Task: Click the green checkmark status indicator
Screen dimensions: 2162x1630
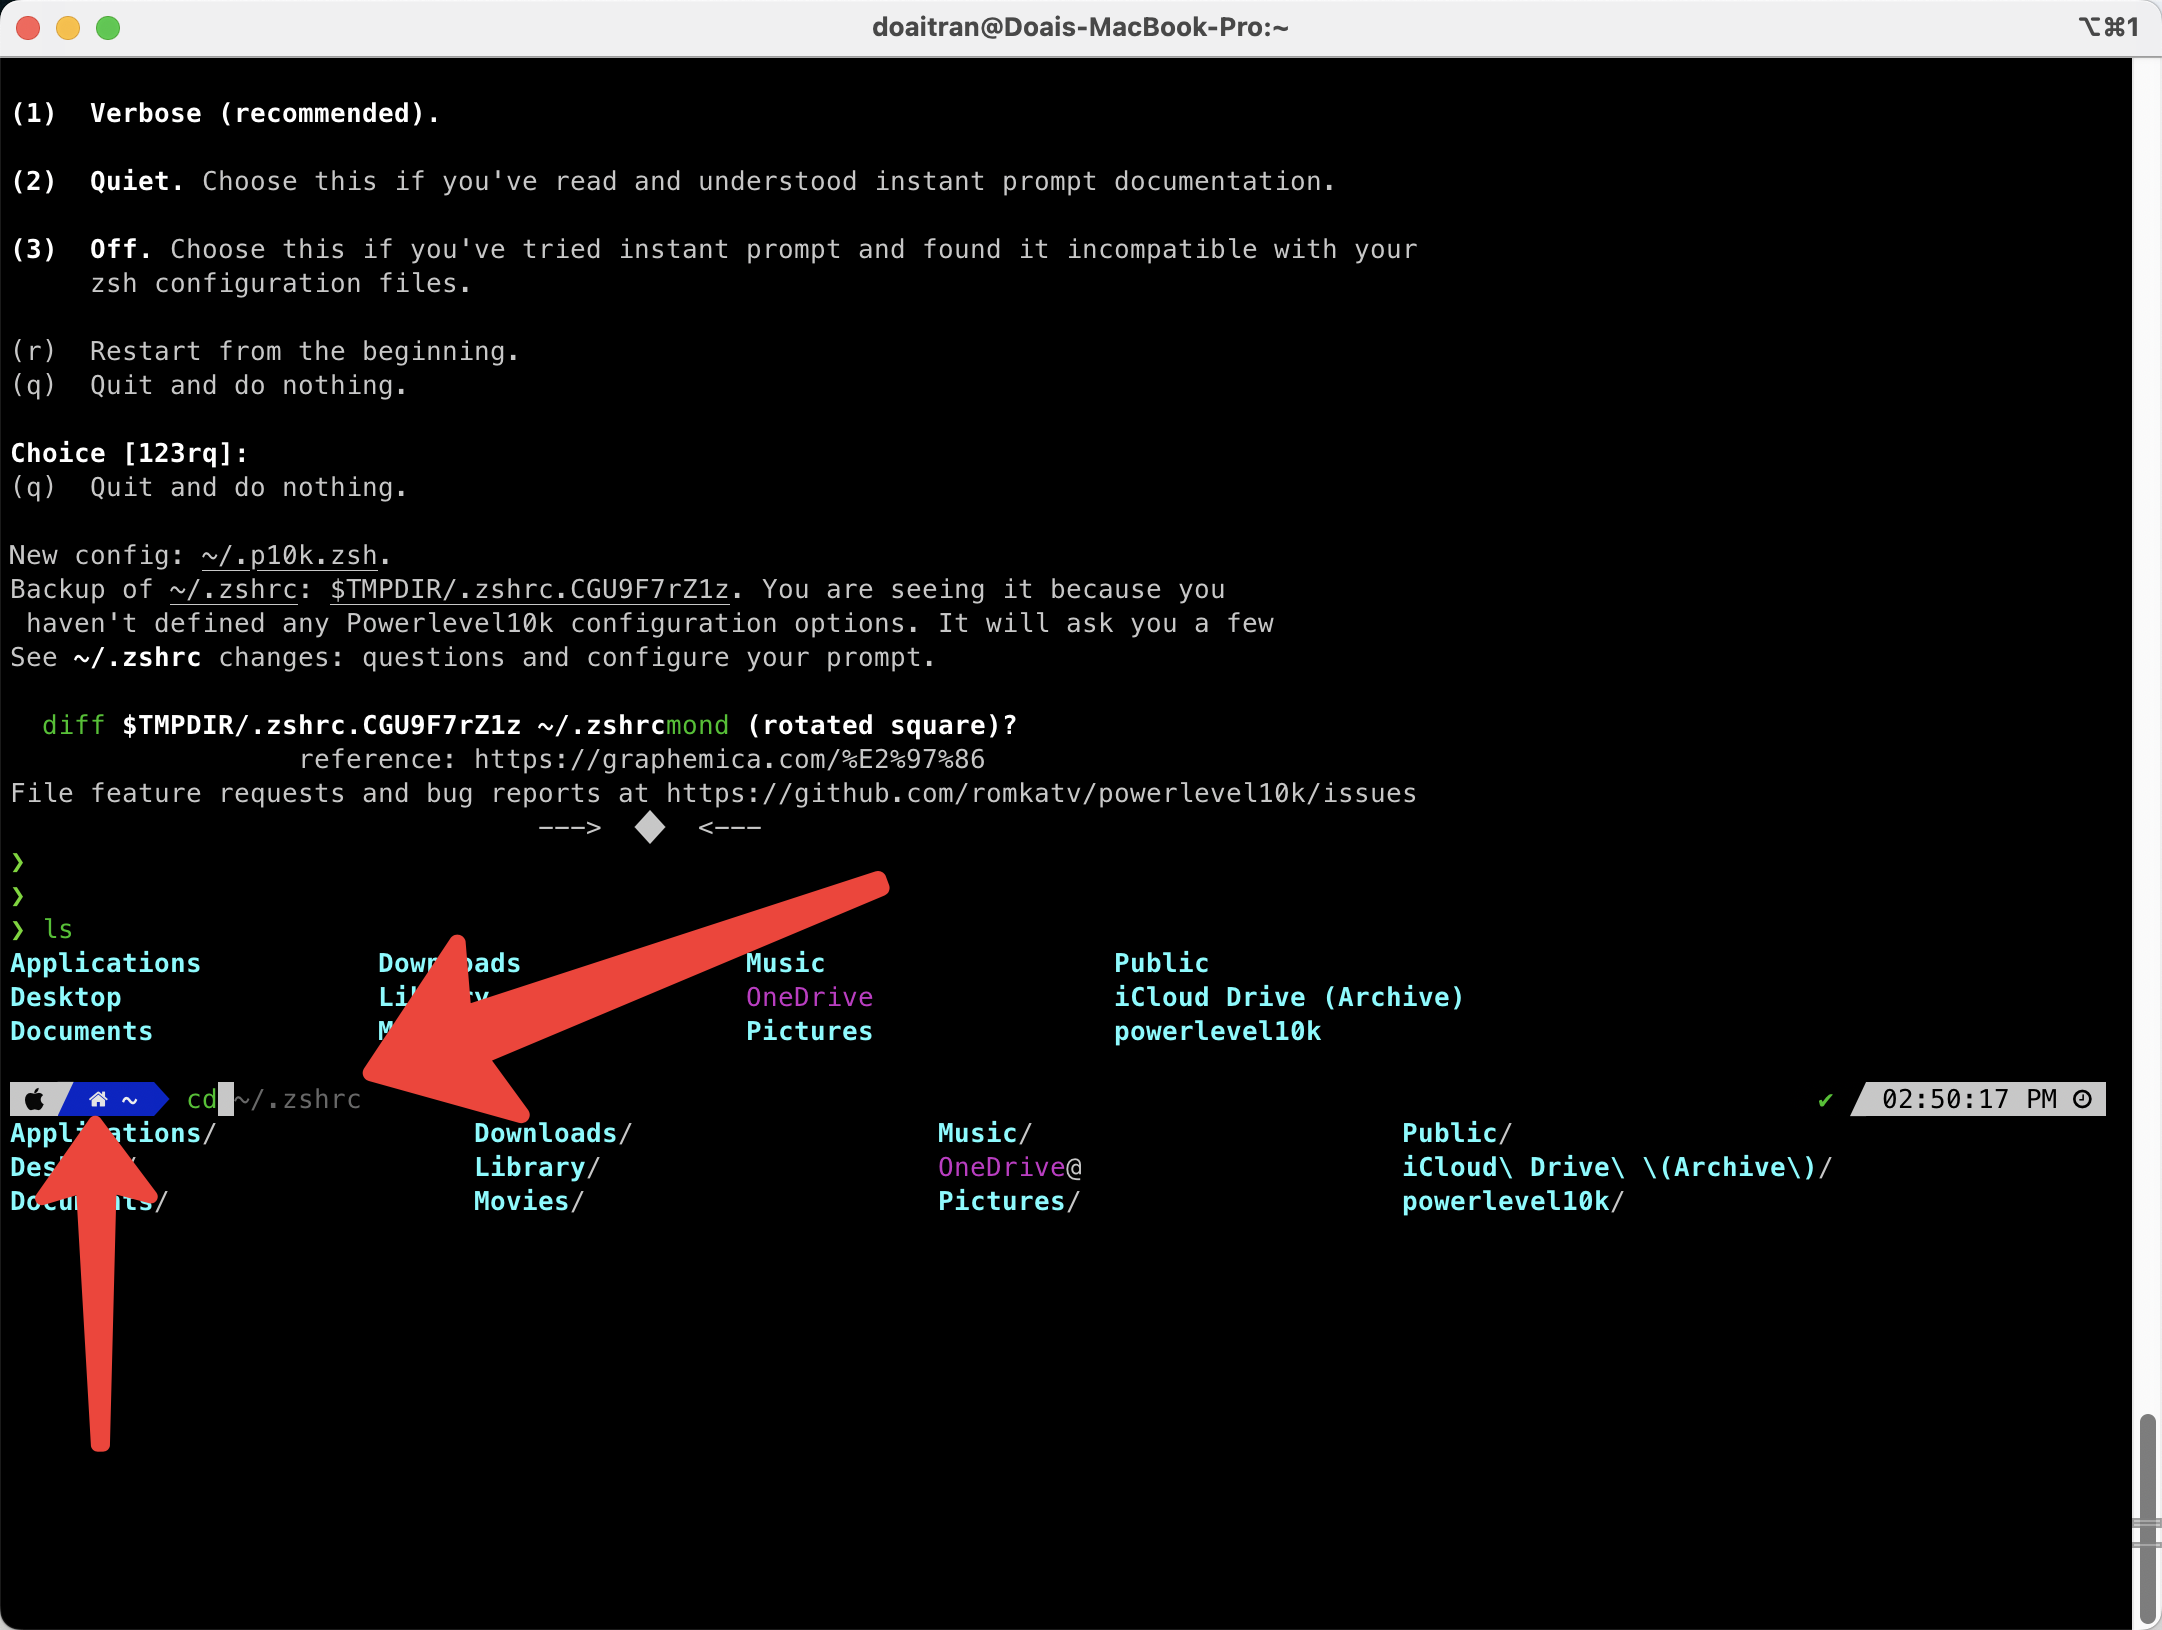Action: (x=1825, y=1100)
